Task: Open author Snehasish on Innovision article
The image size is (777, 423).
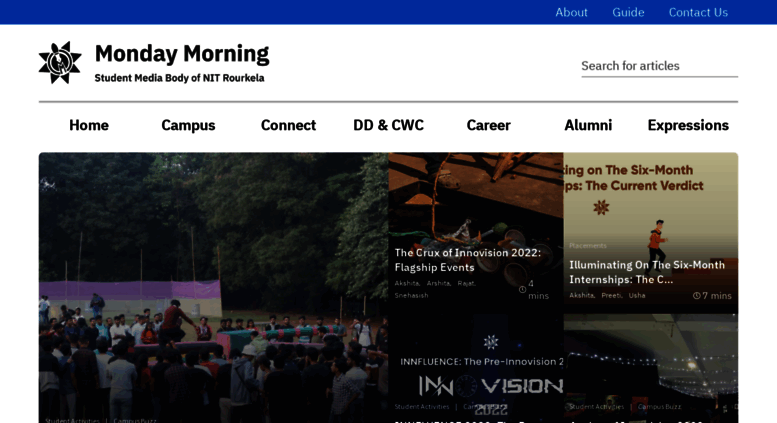Action: [411, 295]
